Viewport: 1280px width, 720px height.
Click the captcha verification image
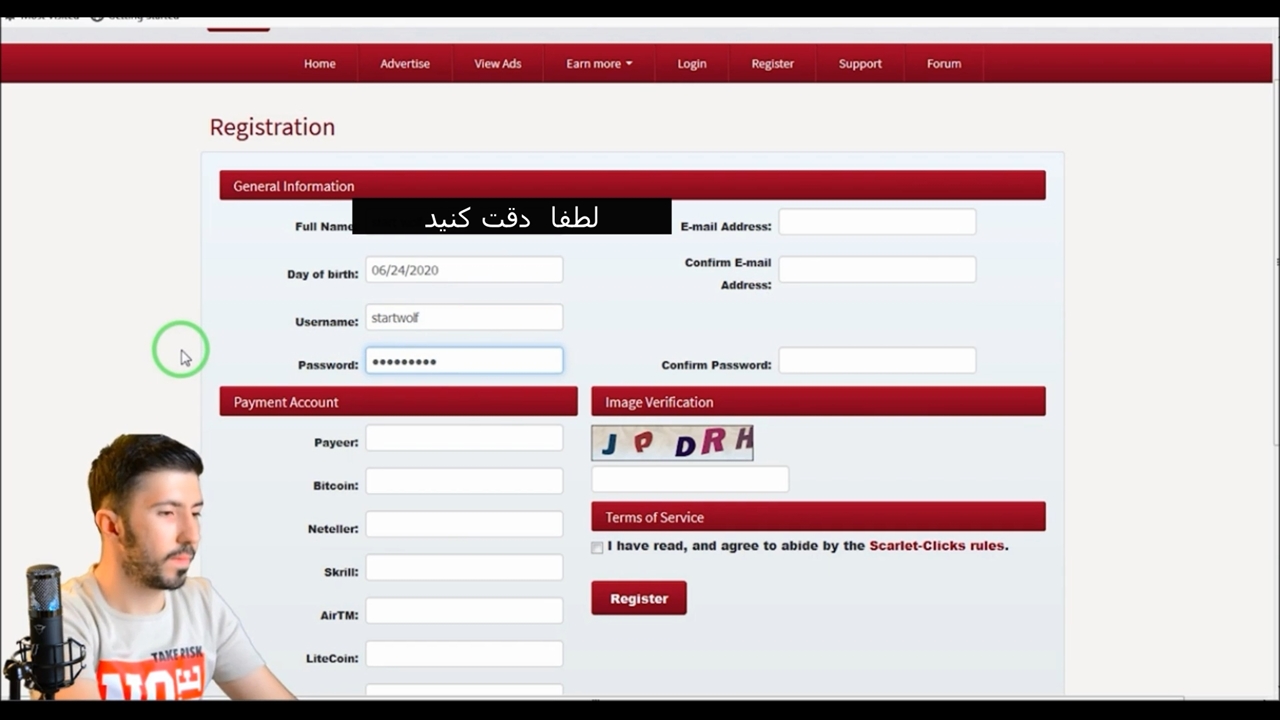672,443
